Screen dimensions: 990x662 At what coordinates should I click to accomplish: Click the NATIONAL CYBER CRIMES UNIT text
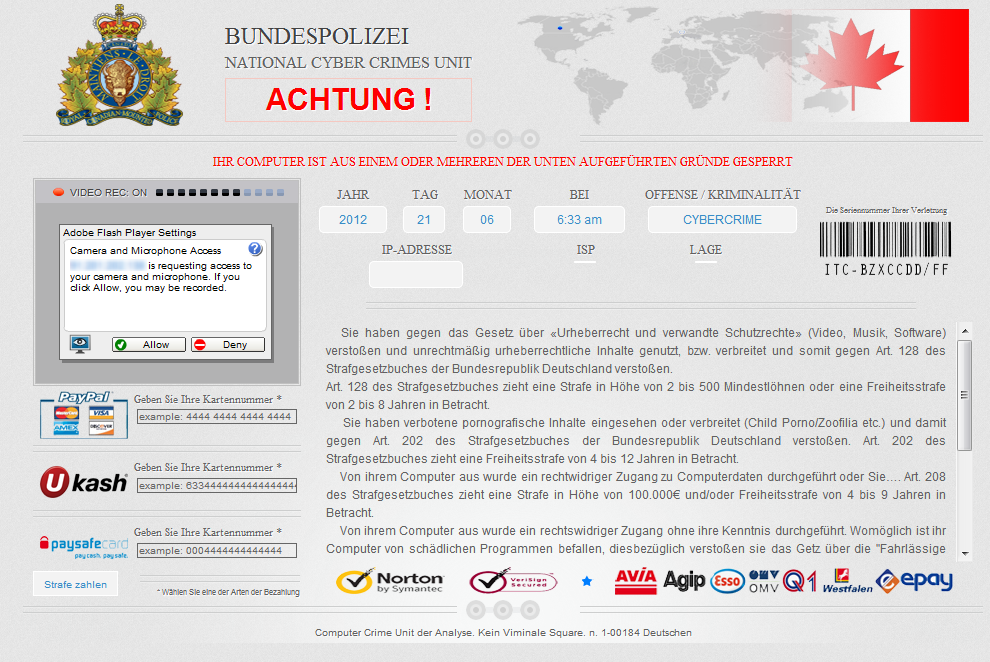[348, 63]
